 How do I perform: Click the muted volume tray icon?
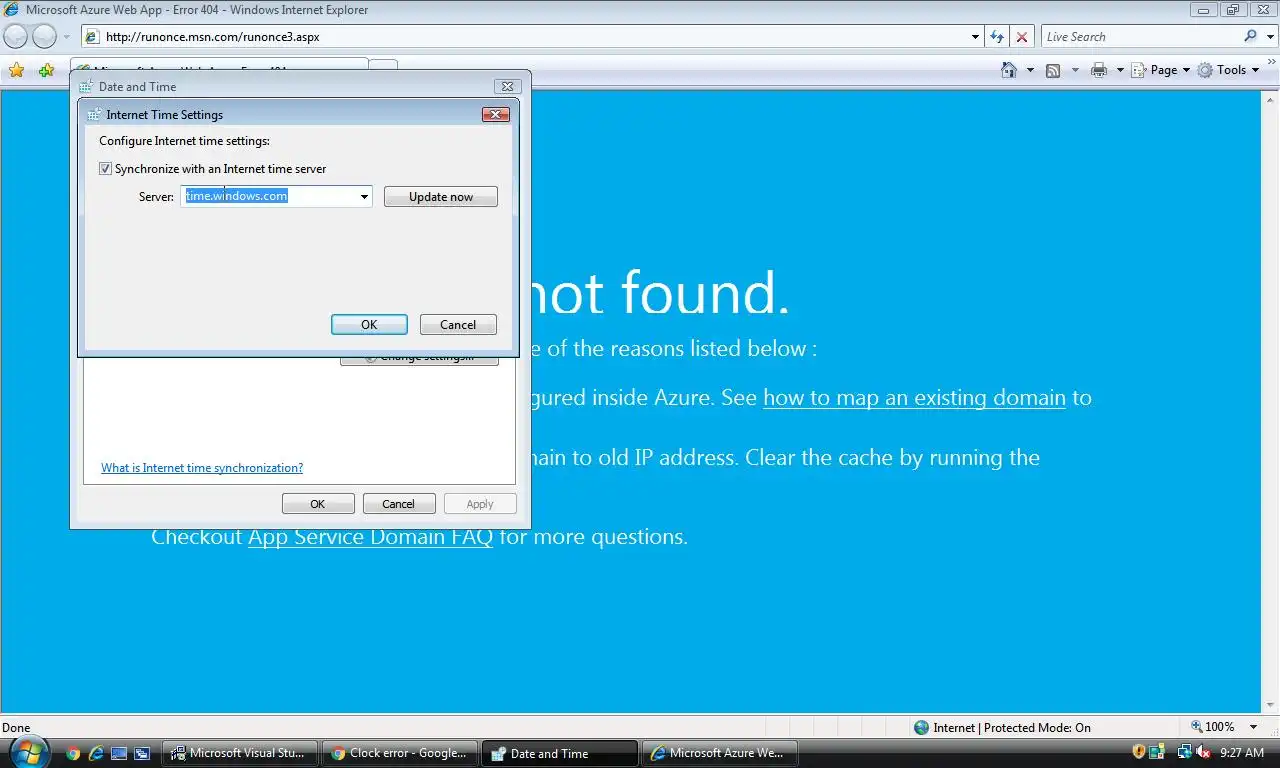(1203, 752)
